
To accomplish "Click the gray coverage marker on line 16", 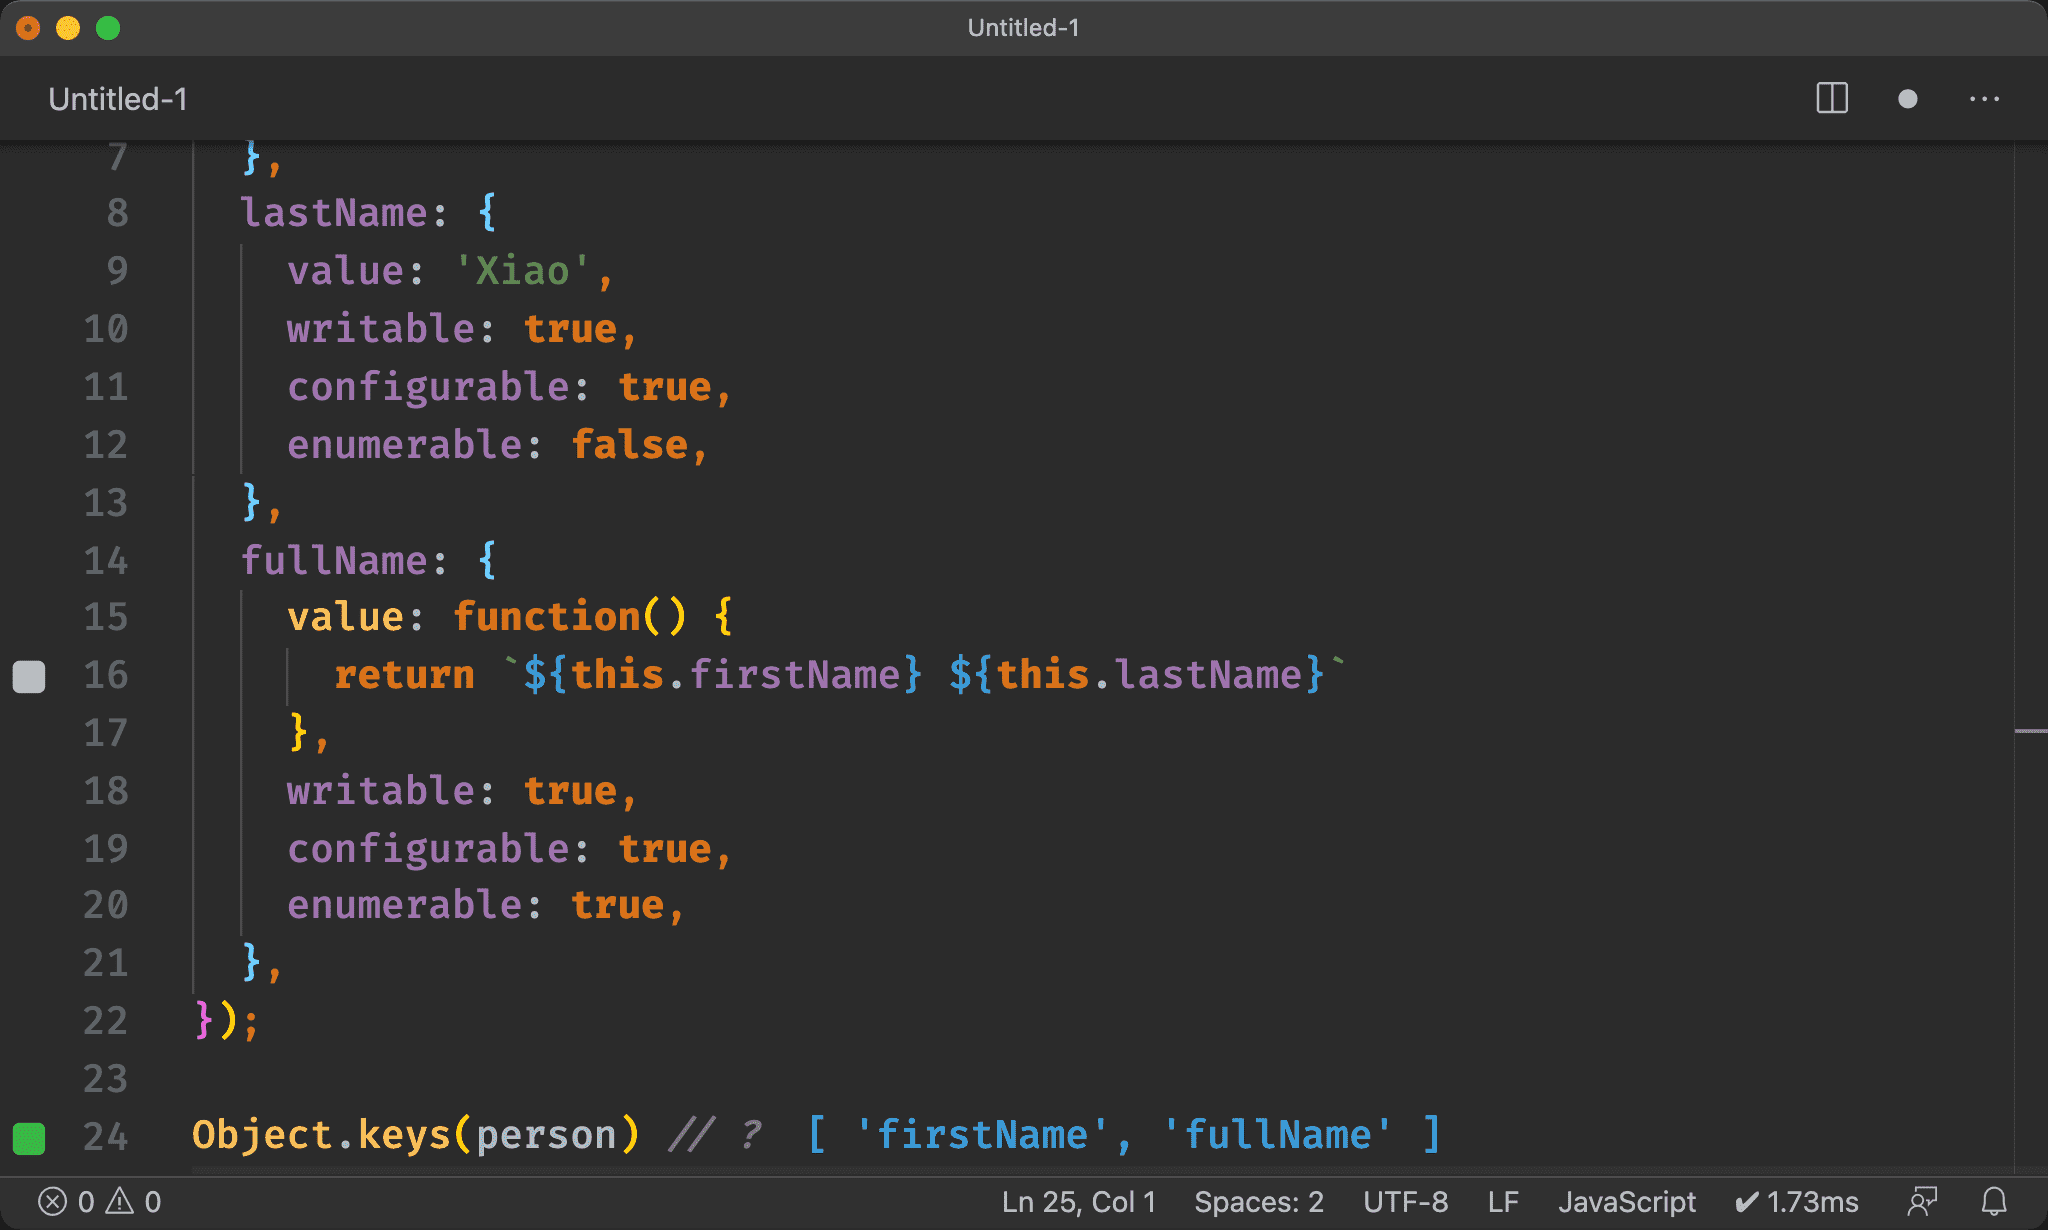I will [x=29, y=677].
